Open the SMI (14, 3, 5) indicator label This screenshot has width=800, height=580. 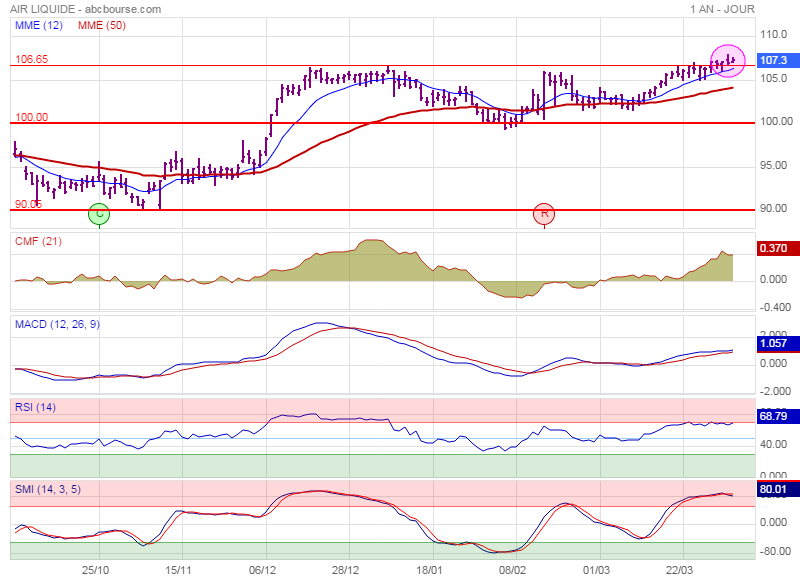point(50,489)
